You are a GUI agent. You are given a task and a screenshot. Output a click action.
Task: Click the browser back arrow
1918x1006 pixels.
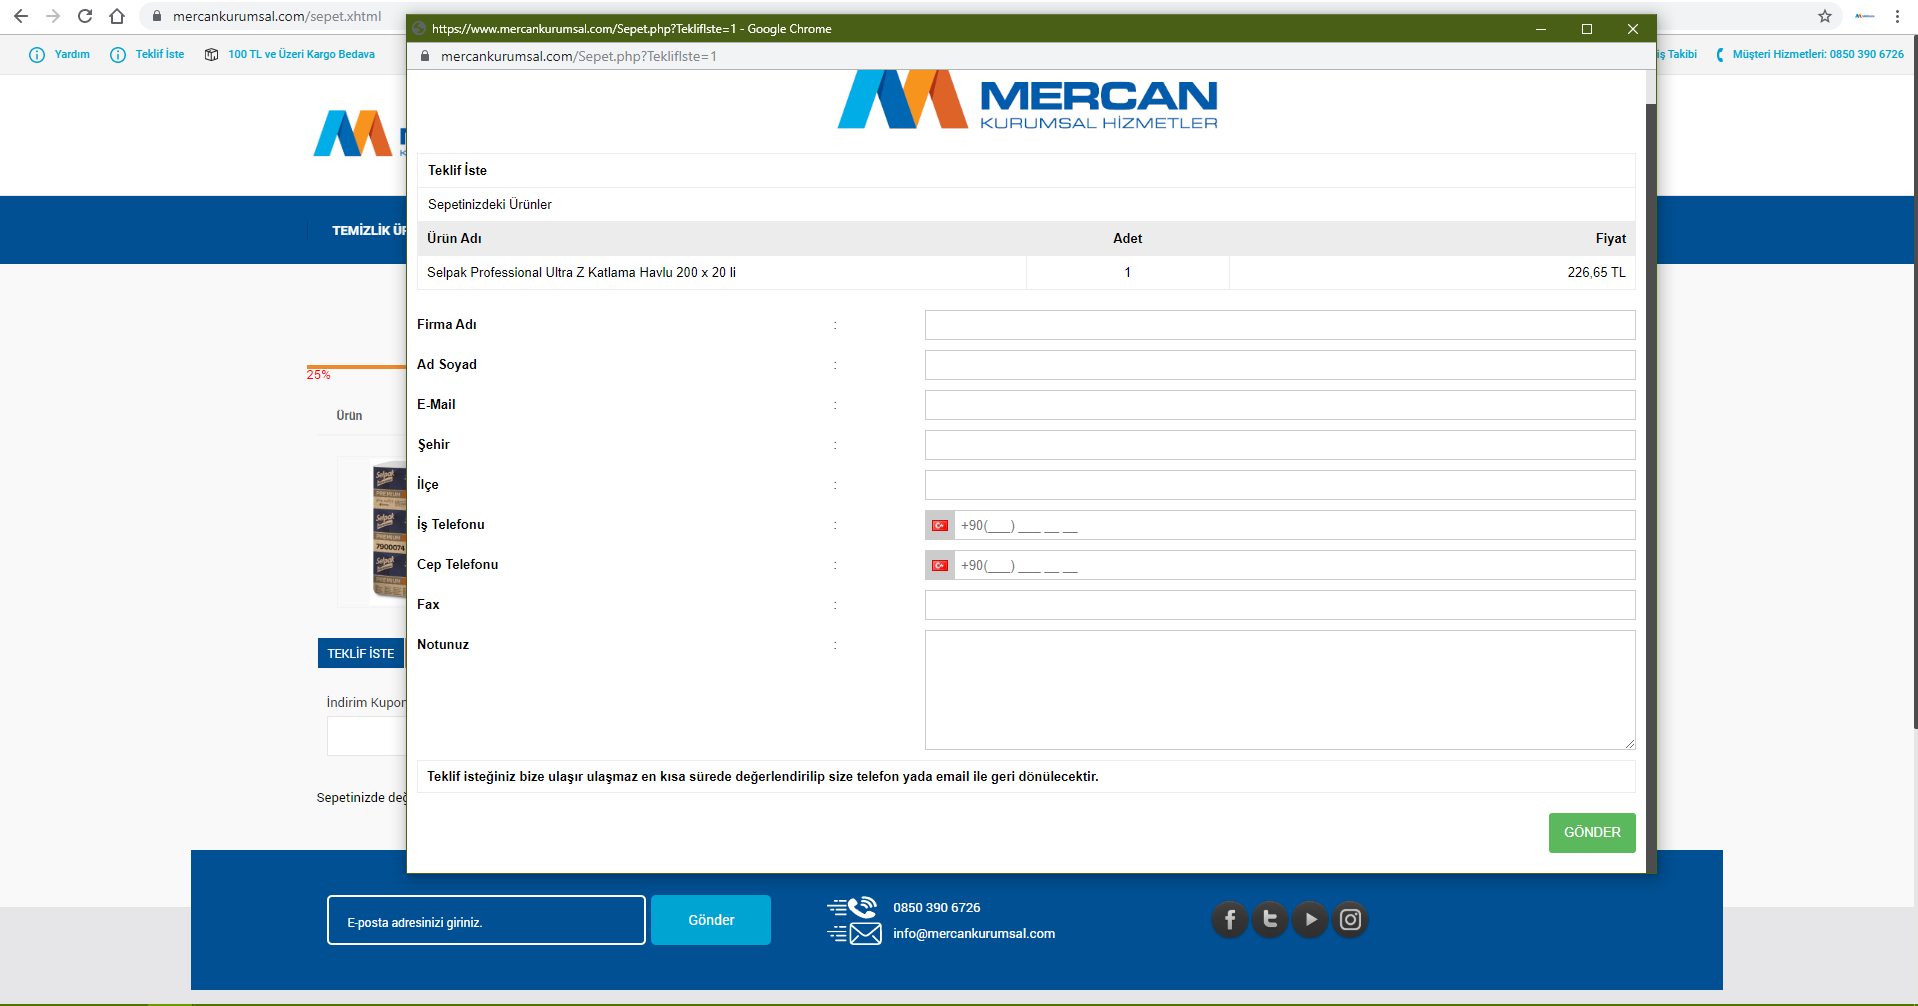21,16
